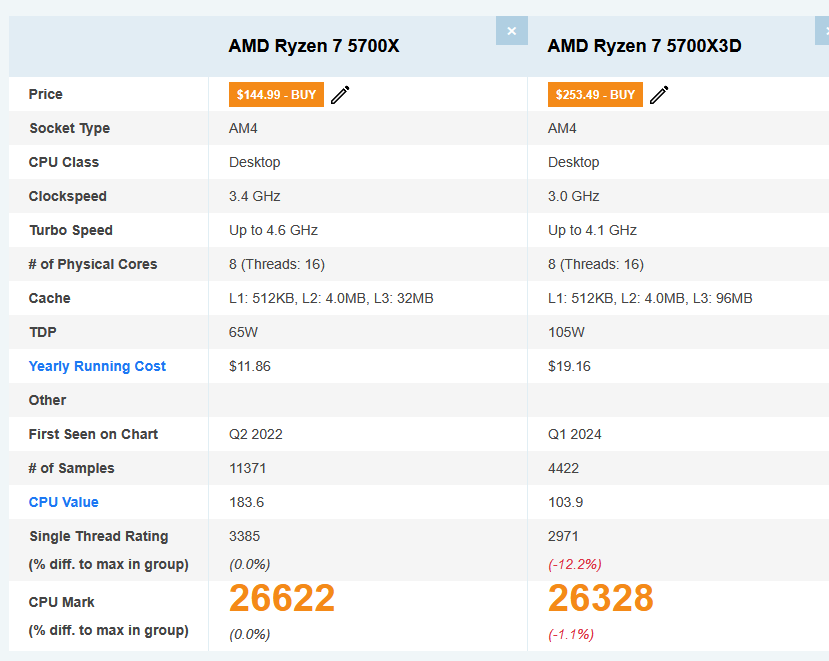
Task: Select yearly cost $11.86
Action: tap(250, 366)
